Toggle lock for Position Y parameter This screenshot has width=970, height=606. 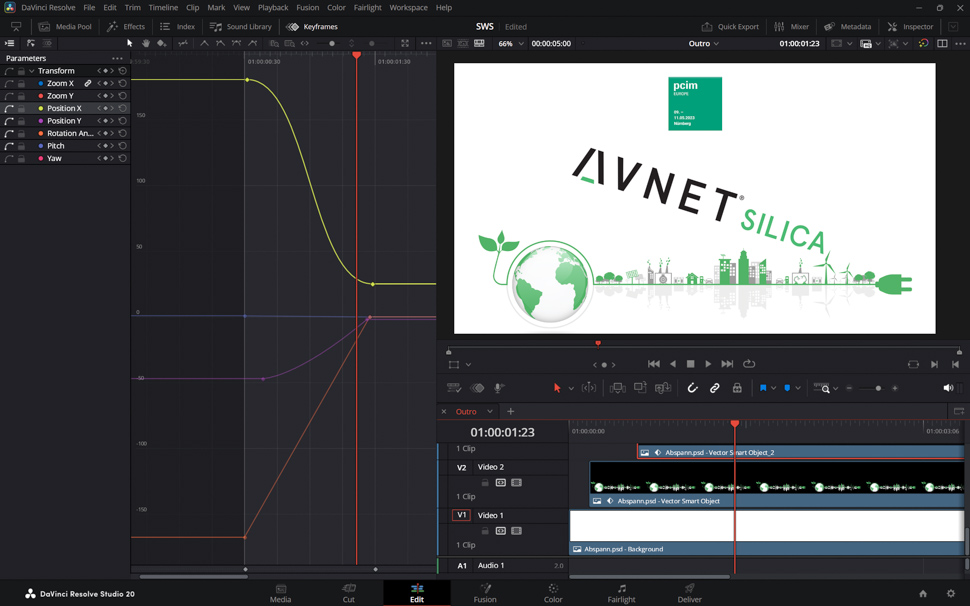click(21, 121)
